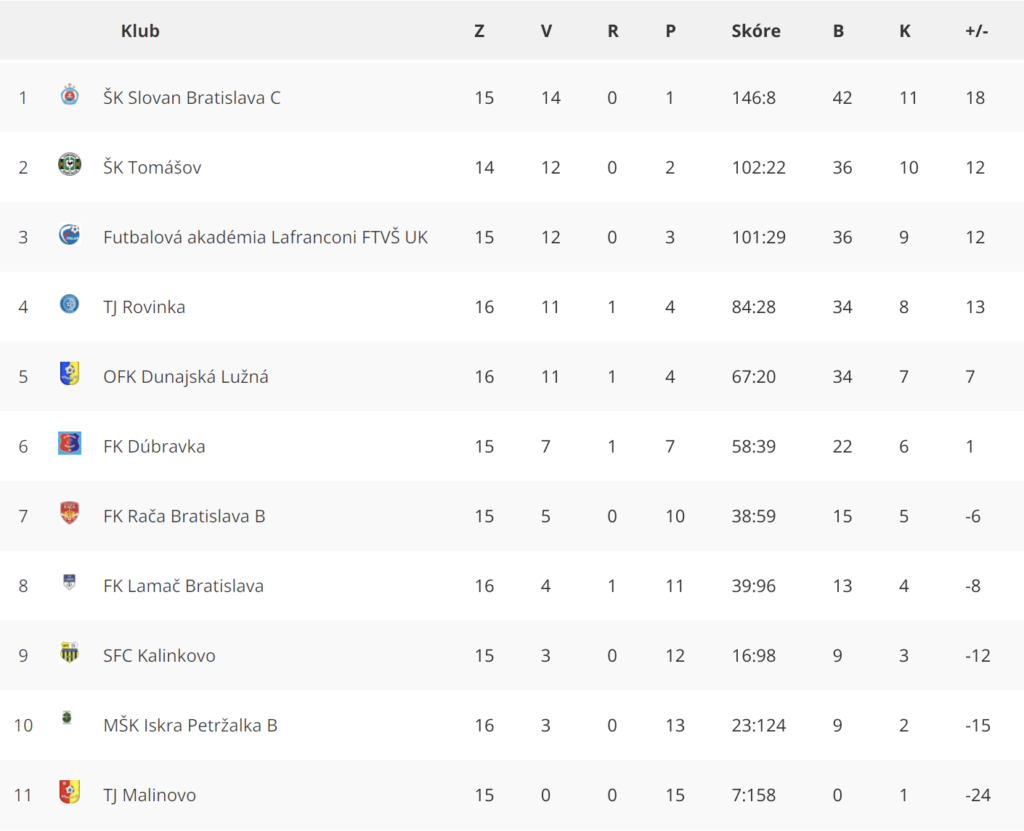Click the SFC Kalinkovo club crest
Screen dimensions: 1024x831
tap(69, 653)
